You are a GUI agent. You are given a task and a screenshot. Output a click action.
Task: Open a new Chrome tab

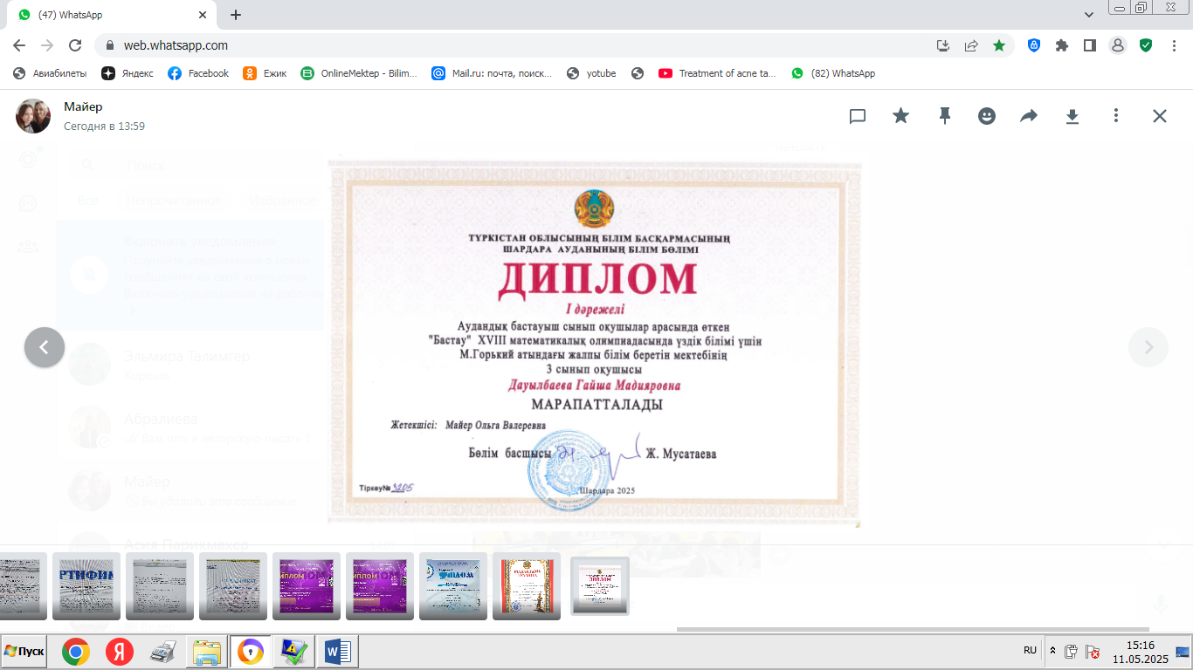236,14
